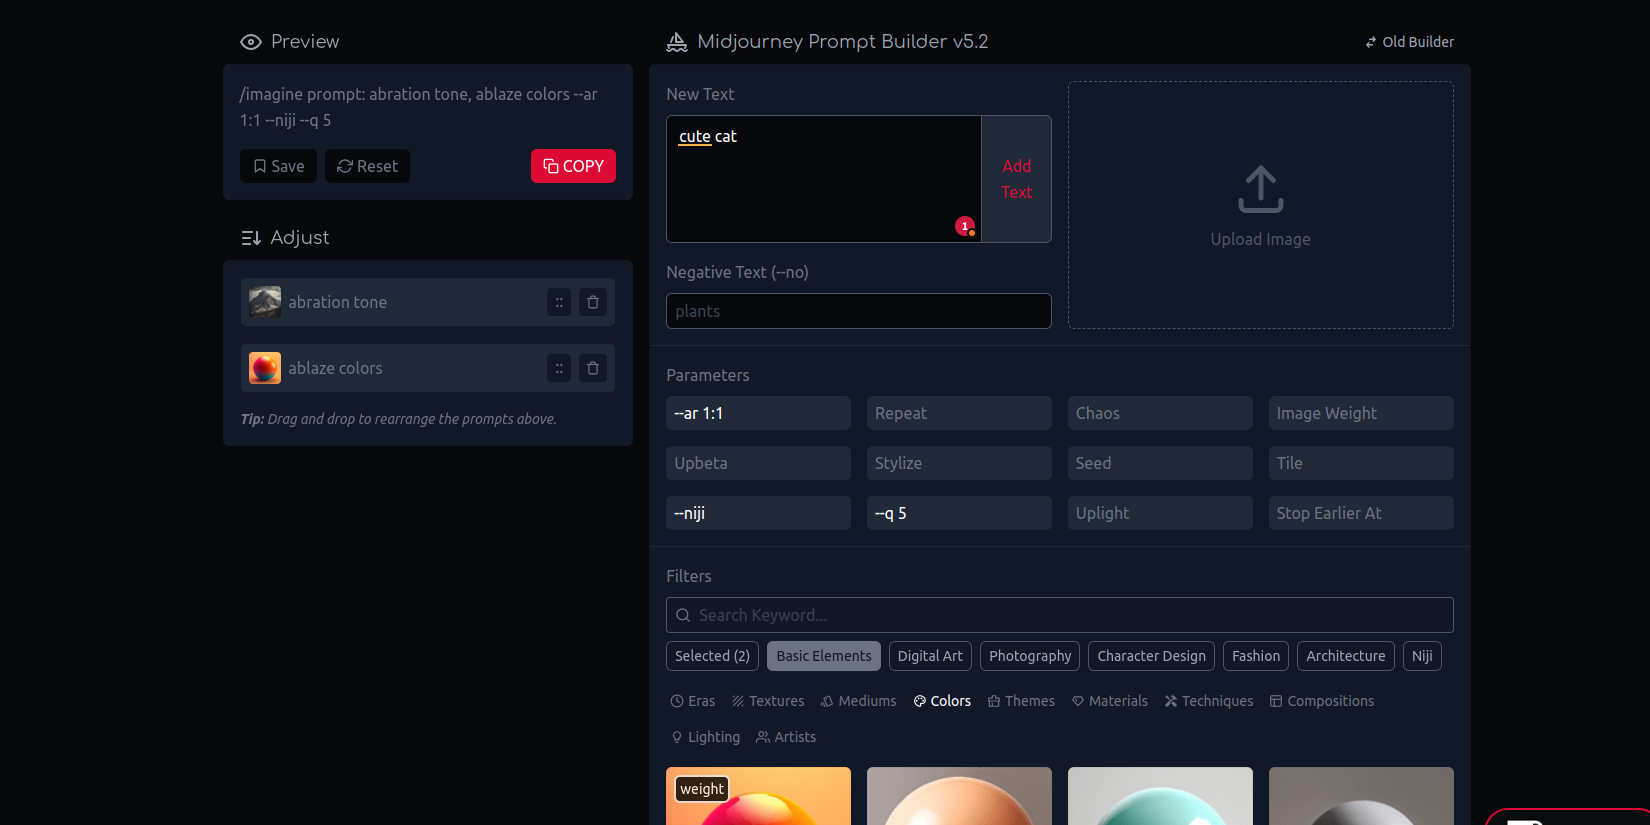Toggle the Upbeta parameter
Screen dimensions: 1650x825
click(758, 463)
